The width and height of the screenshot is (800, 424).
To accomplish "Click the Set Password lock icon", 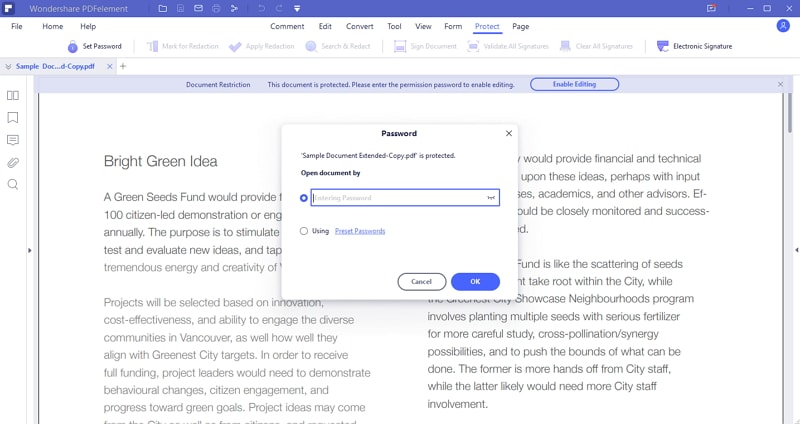I will click(x=72, y=46).
